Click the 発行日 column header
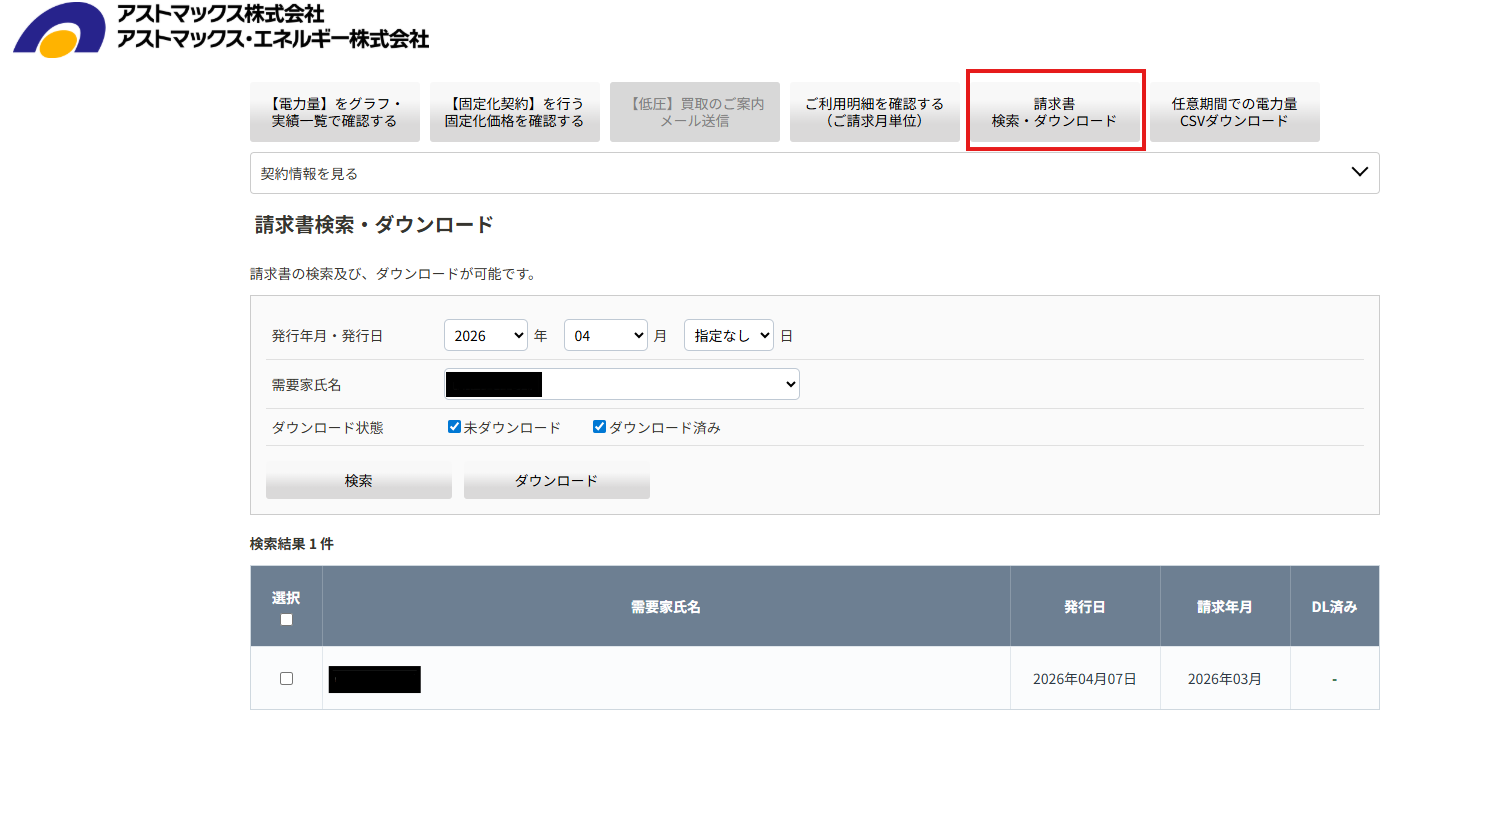This screenshot has height=824, width=1504. point(1085,607)
